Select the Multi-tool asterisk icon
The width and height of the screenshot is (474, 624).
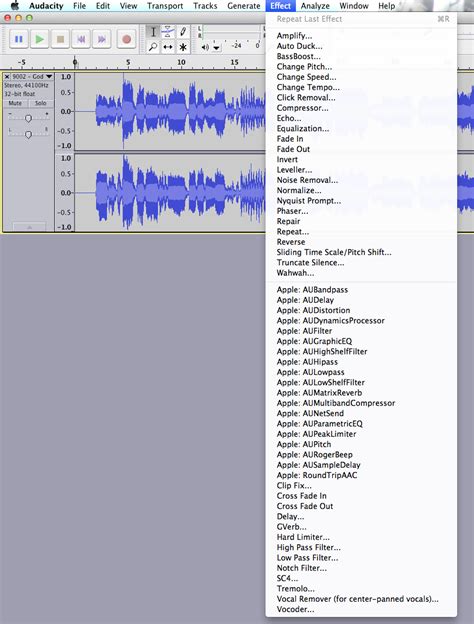pyautogui.click(x=183, y=47)
